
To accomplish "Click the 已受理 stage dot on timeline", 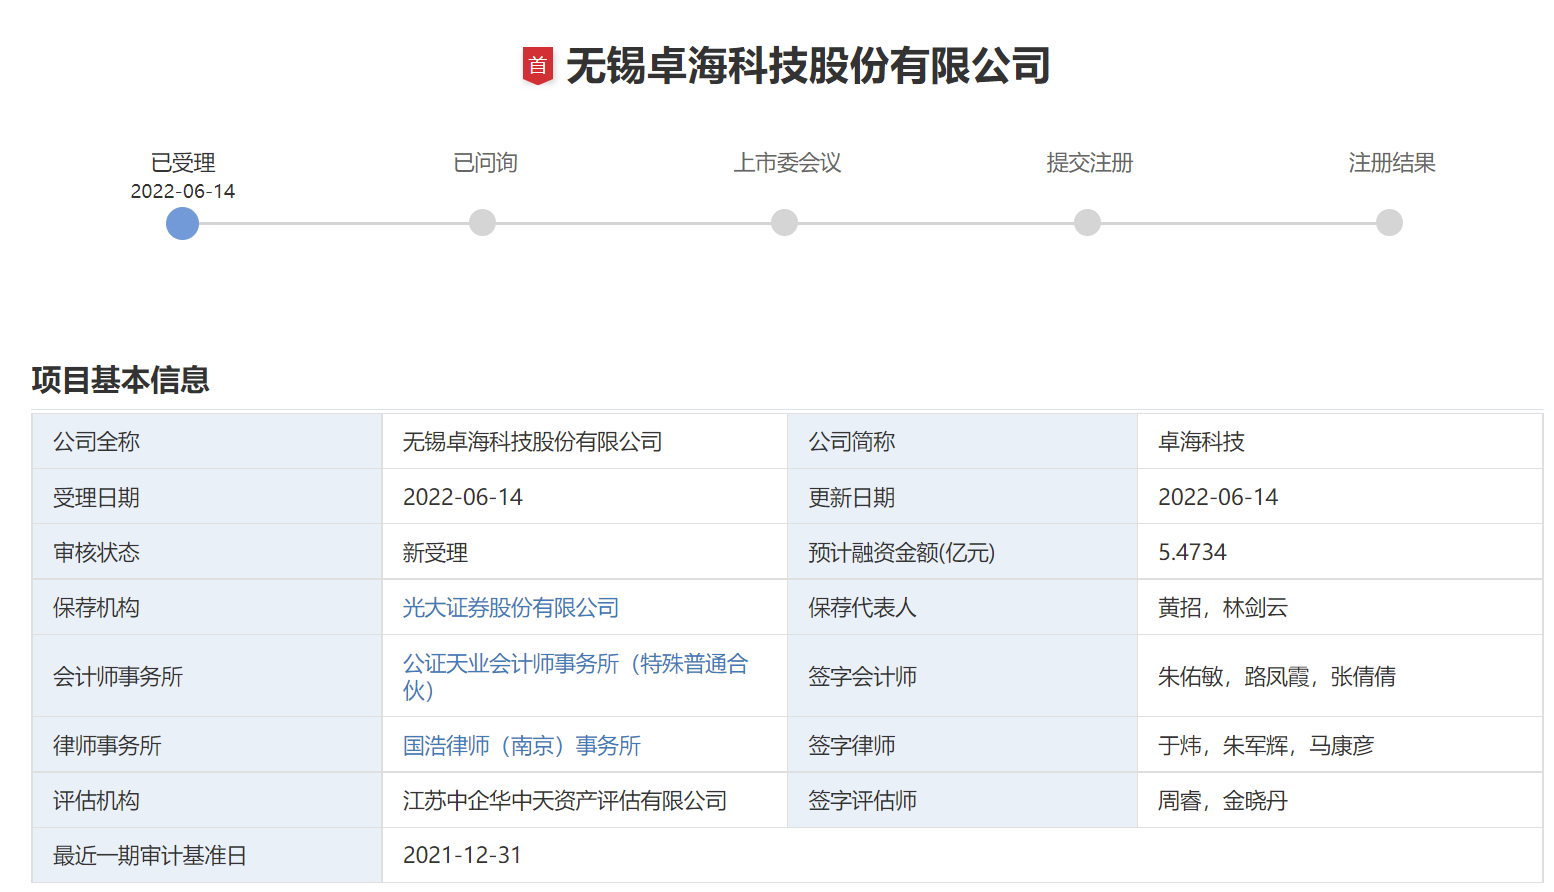I will pos(182,223).
